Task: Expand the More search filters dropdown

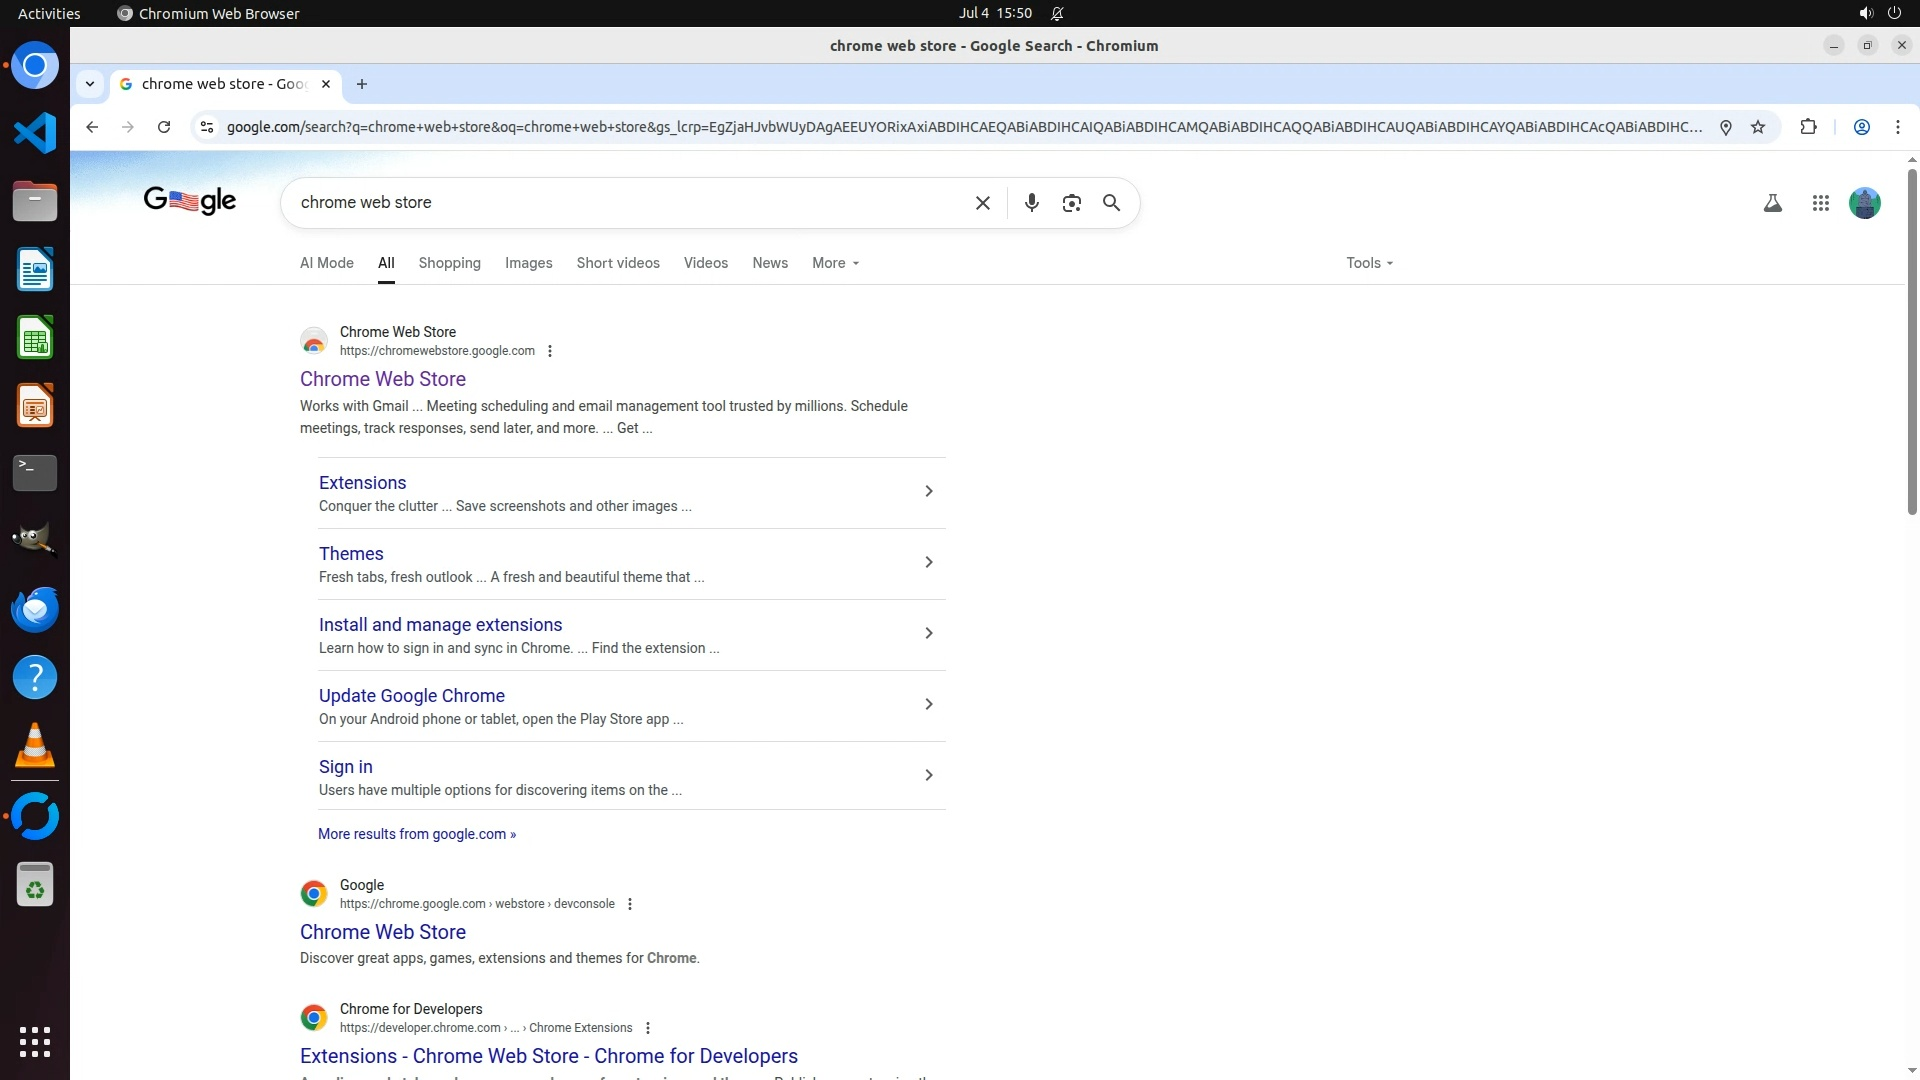Action: pyautogui.click(x=835, y=263)
